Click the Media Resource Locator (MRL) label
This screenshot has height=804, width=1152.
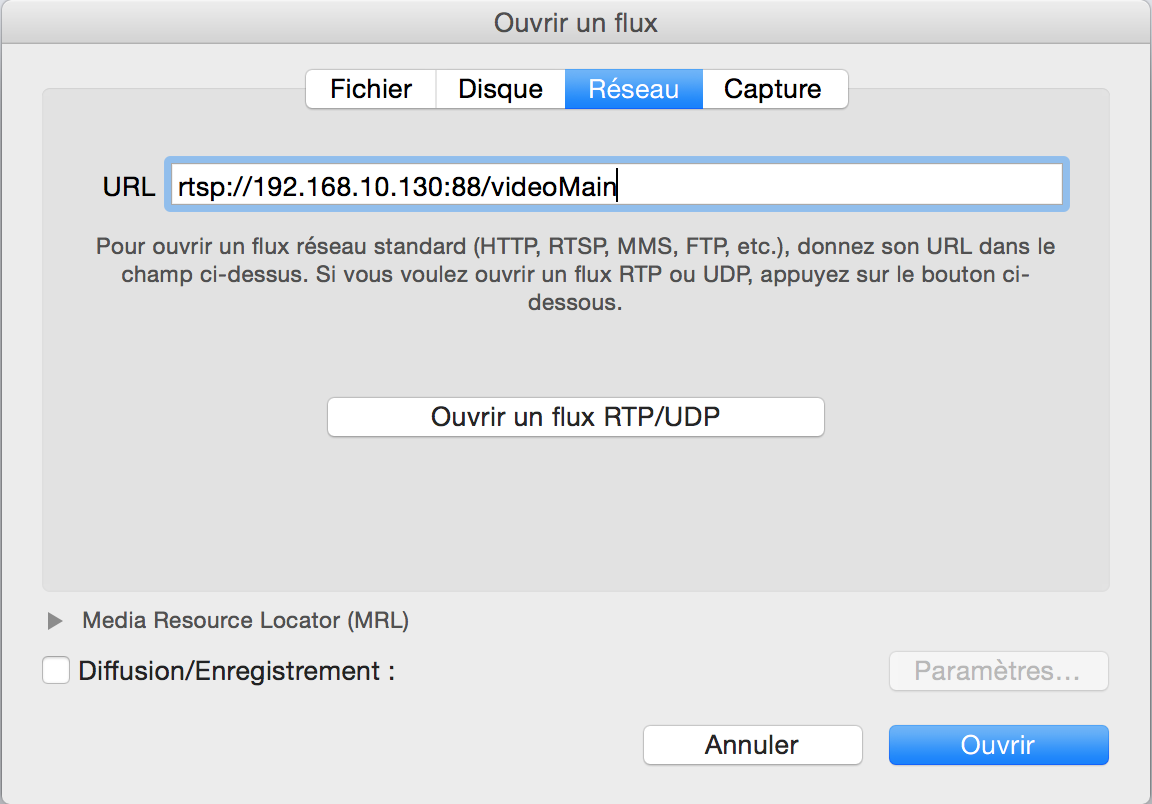coord(245,621)
